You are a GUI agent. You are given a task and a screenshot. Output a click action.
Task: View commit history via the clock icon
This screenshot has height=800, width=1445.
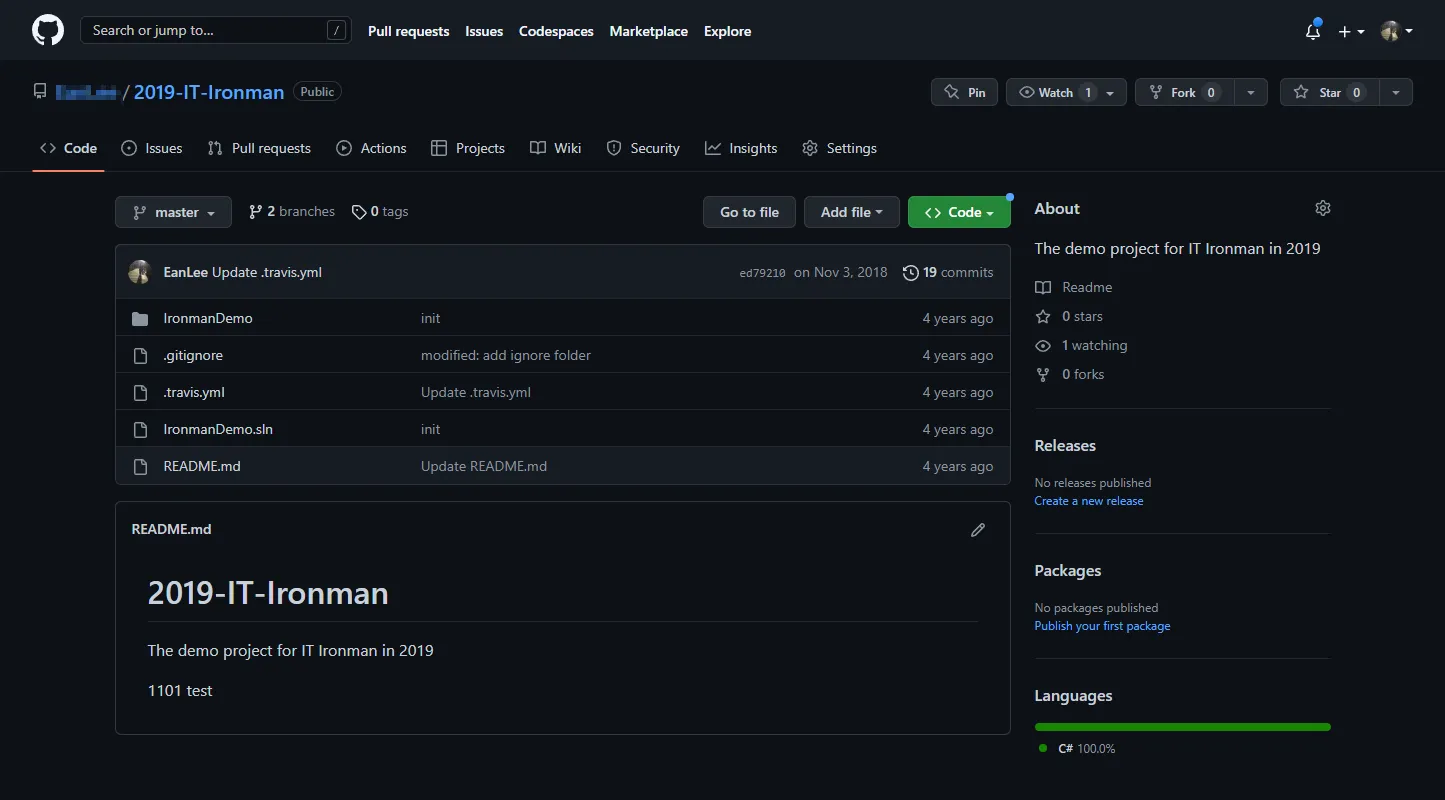click(x=910, y=272)
